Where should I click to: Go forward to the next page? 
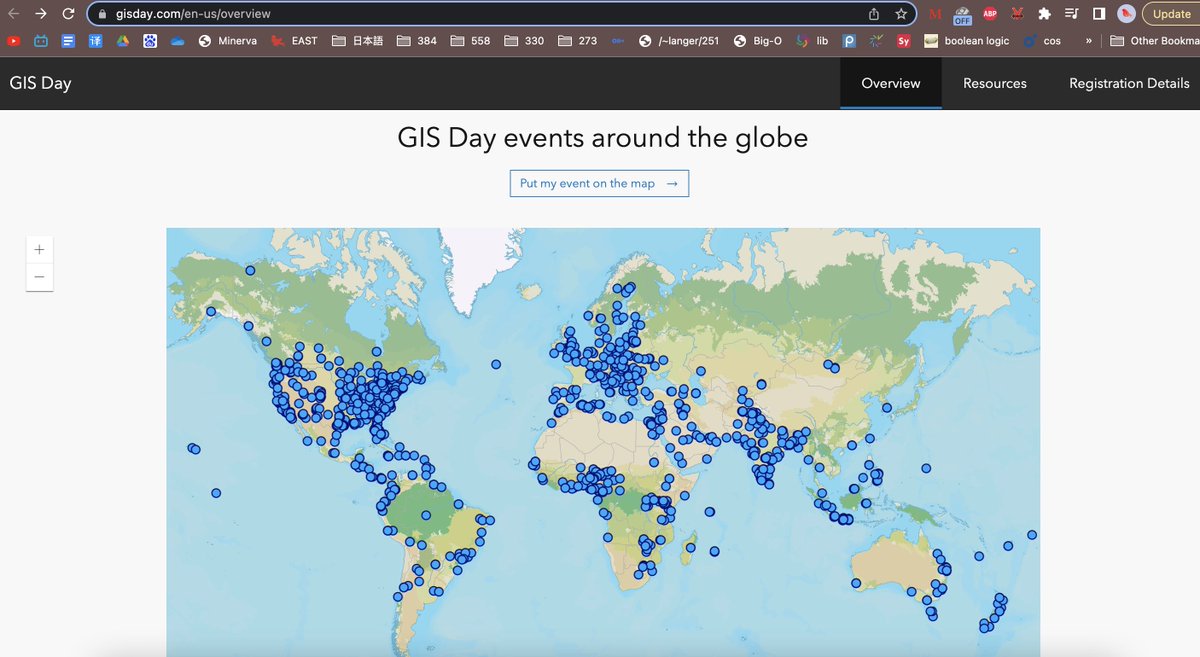40,14
